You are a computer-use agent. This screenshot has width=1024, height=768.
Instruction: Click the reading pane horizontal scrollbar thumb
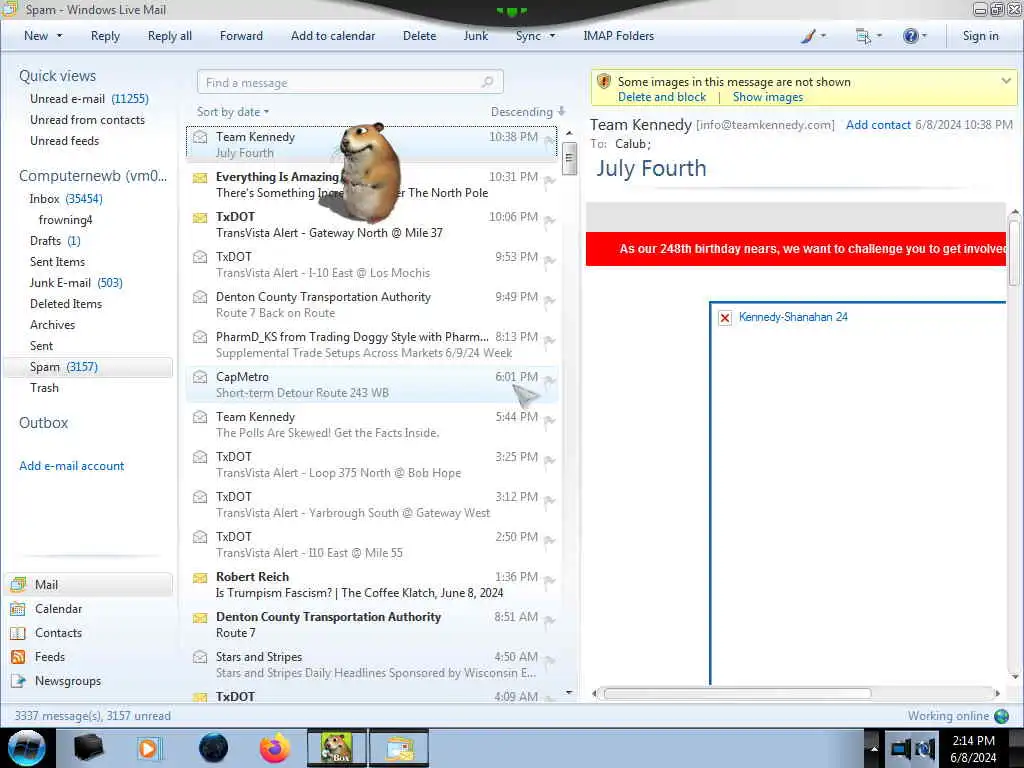pos(737,693)
